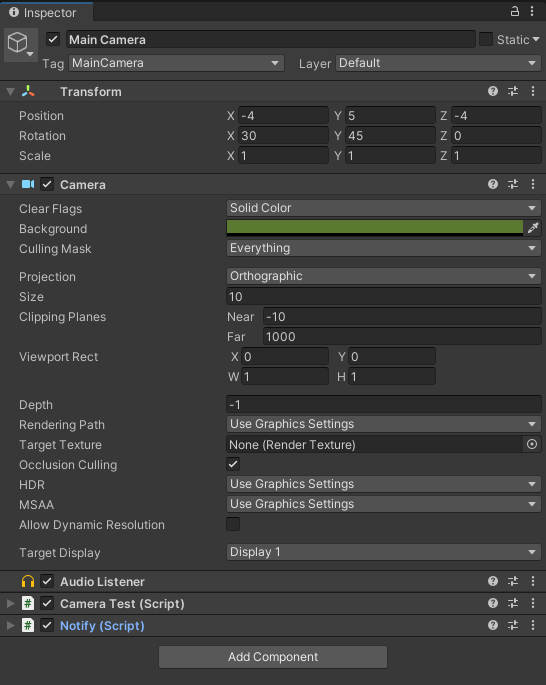546x685 pixels.
Task: Disable the Camera component checkbox
Action: (47, 184)
